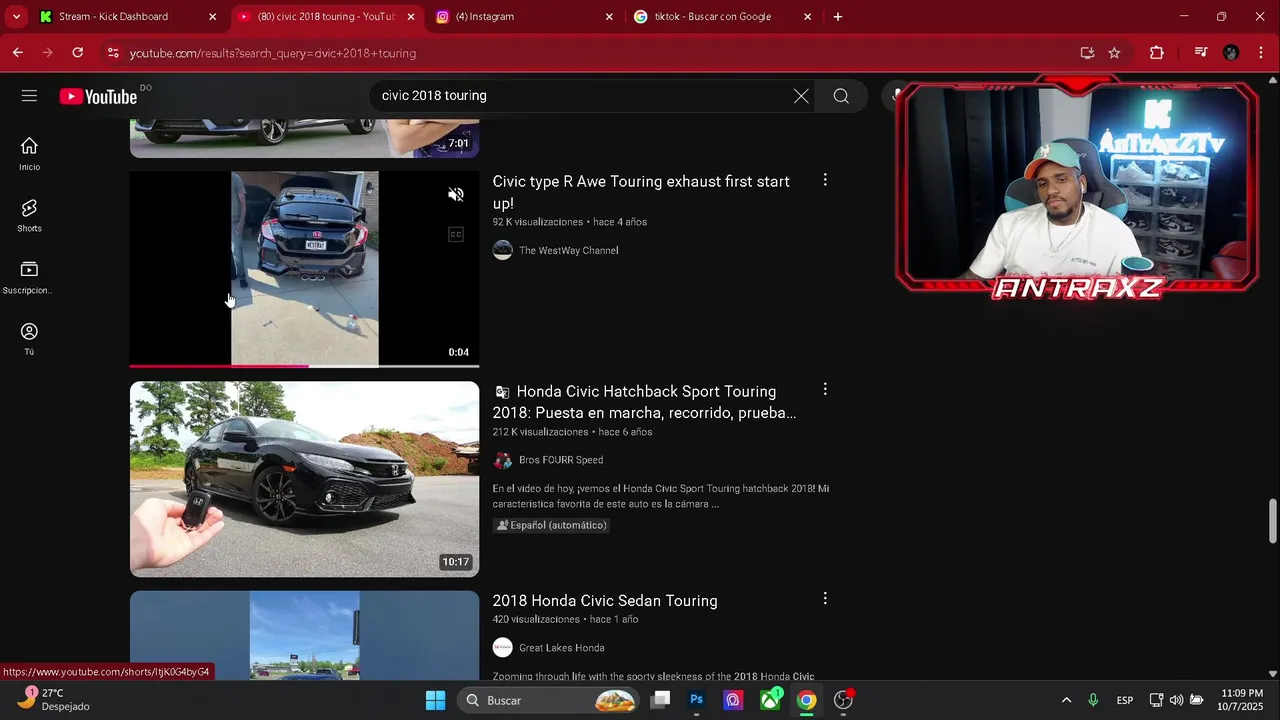Unmute the Civic type R preview

click(x=455, y=195)
